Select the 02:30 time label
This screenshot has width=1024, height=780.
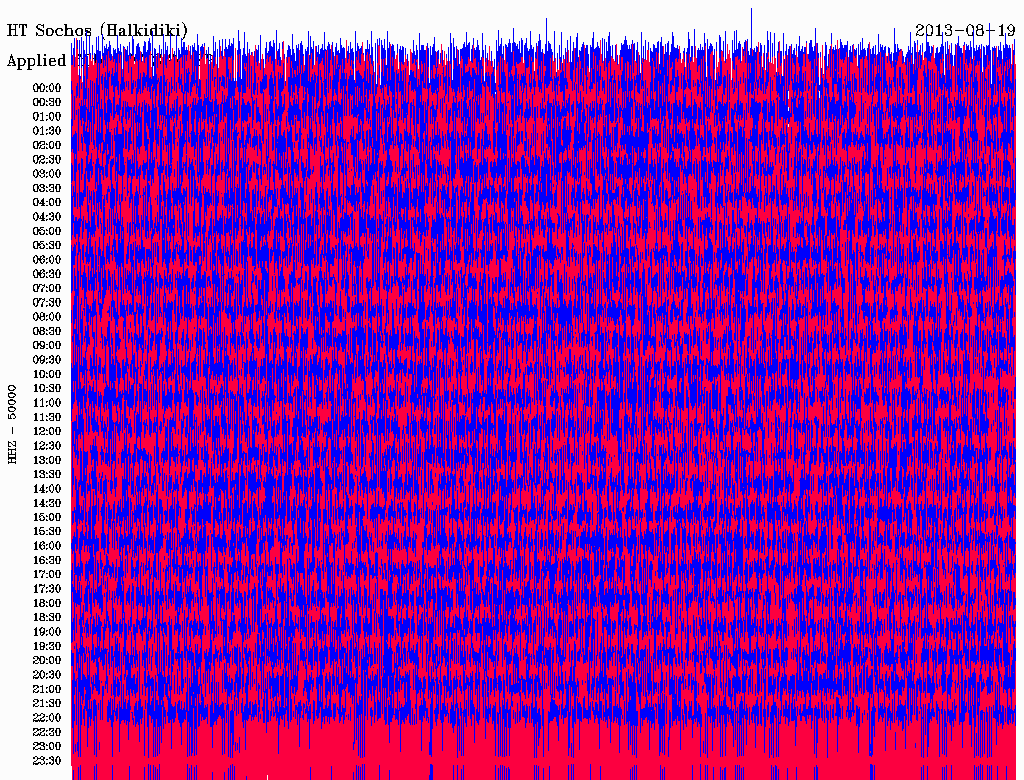[46, 159]
